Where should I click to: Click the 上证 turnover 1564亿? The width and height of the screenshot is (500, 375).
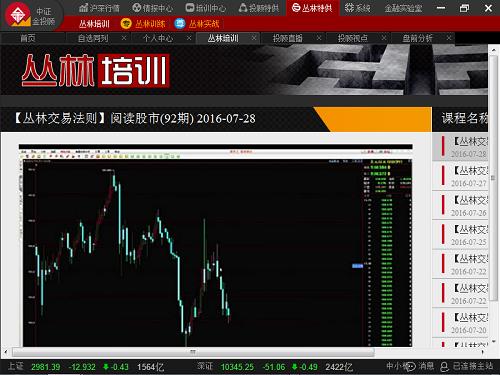click(150, 367)
